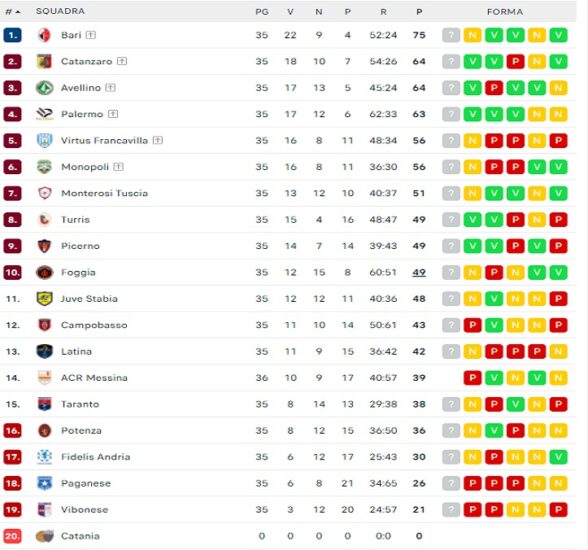The height and width of the screenshot is (550, 588).
Task: Sort table by the # column arrow
Action: click(17, 12)
